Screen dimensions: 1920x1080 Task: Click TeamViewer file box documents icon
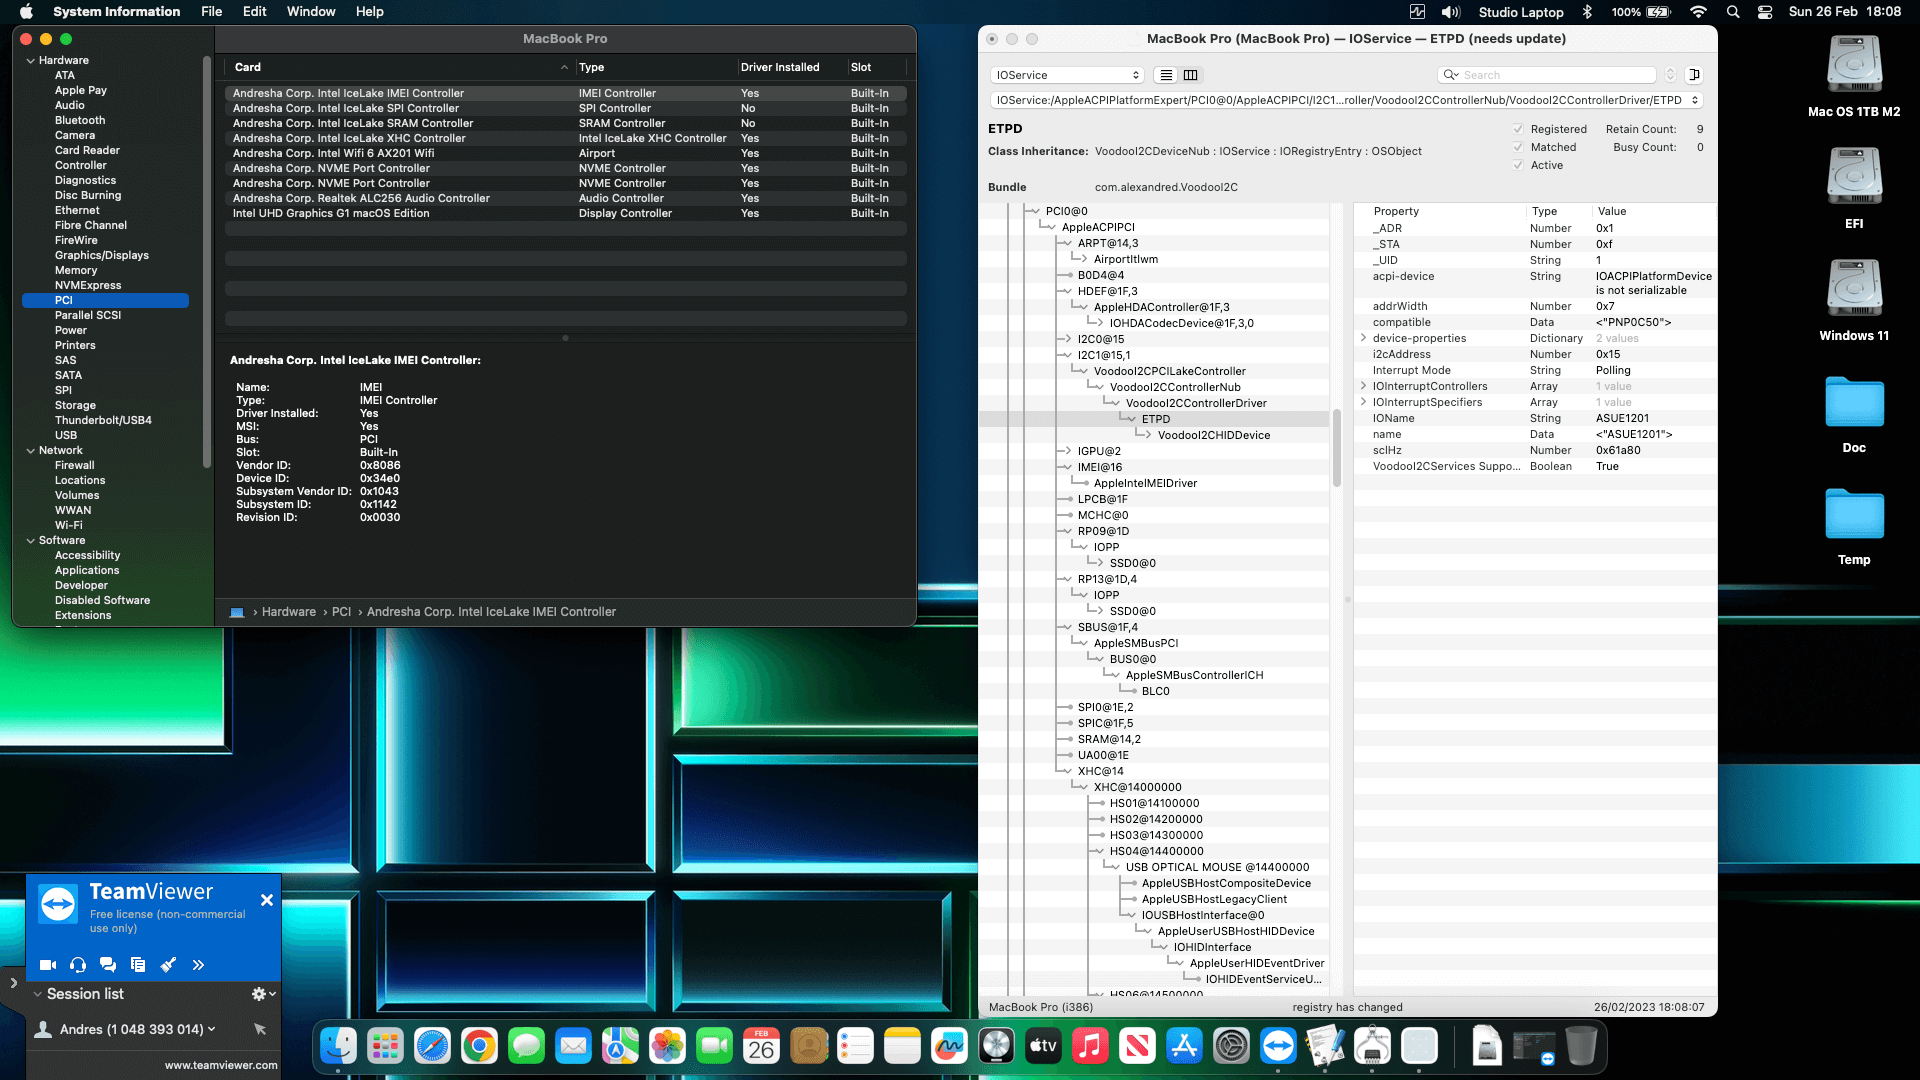(138, 965)
